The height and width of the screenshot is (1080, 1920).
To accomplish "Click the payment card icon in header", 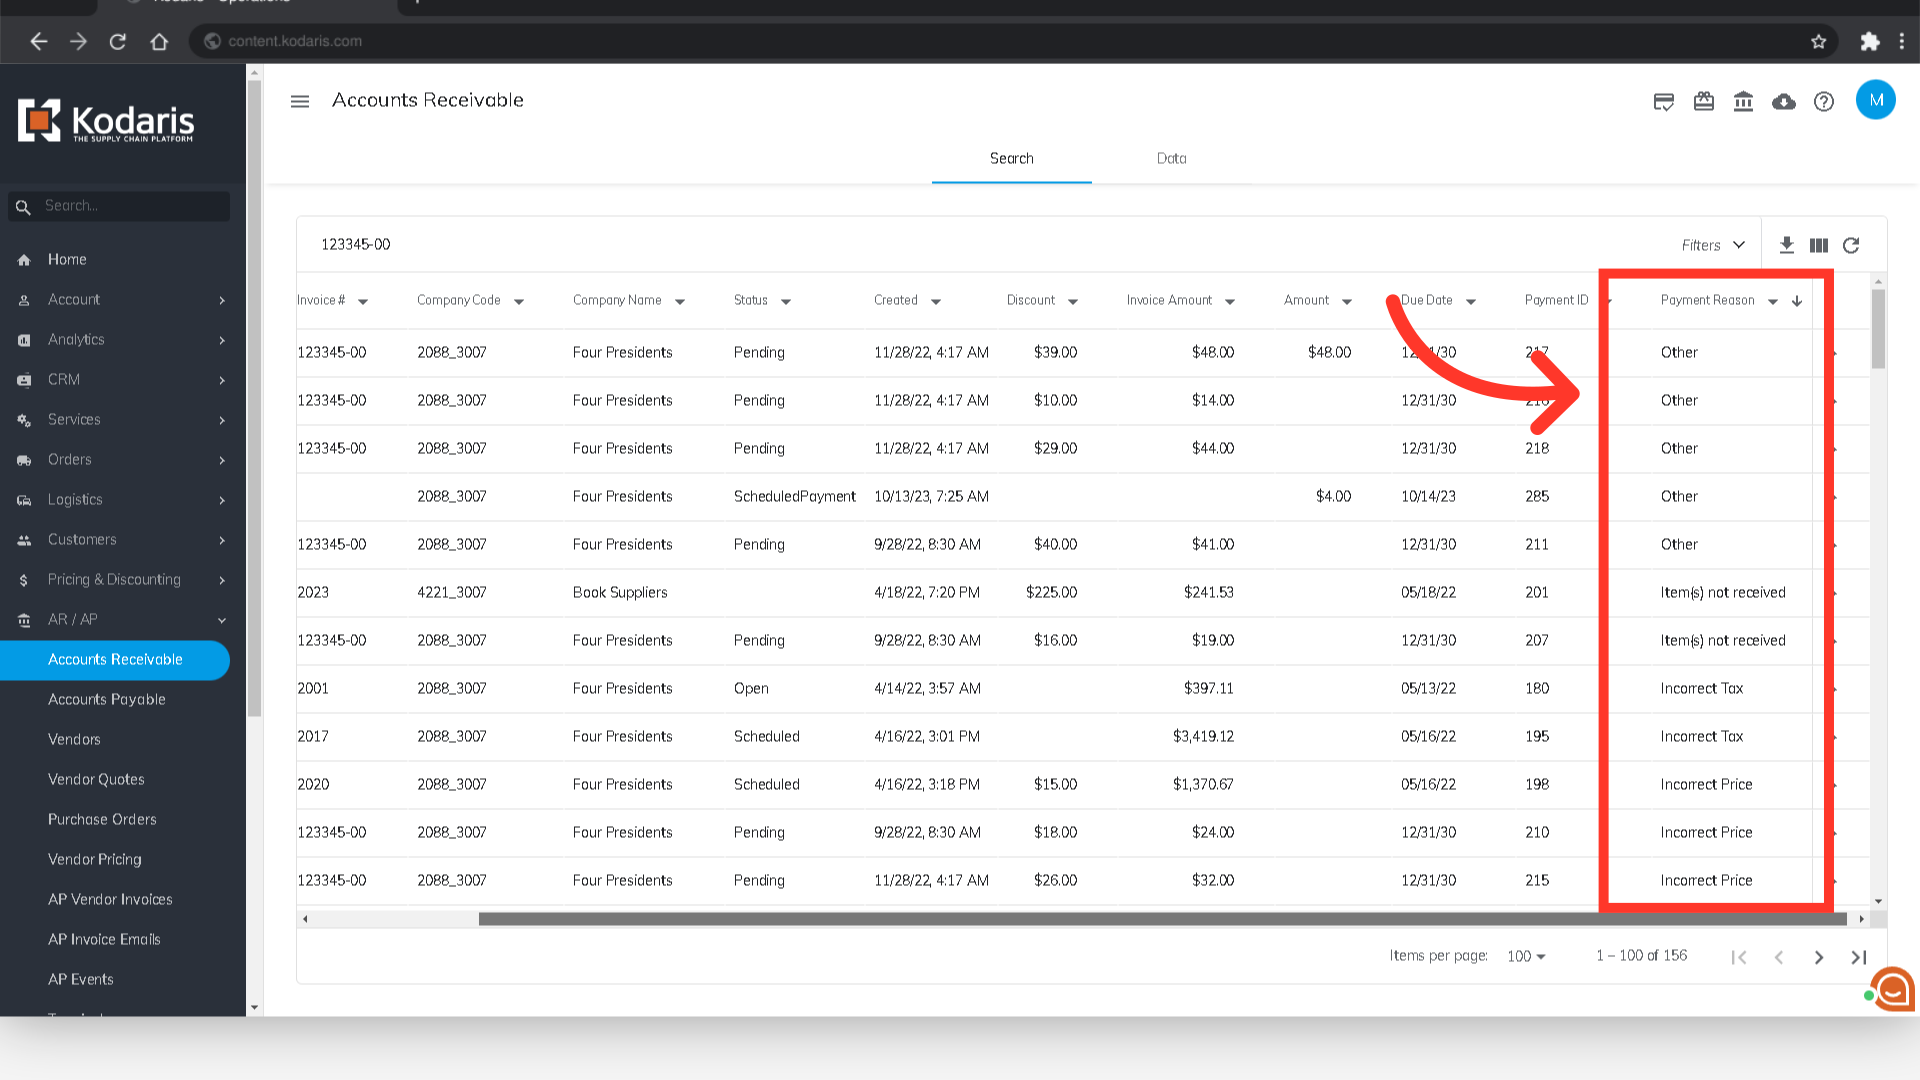I will pyautogui.click(x=1664, y=101).
